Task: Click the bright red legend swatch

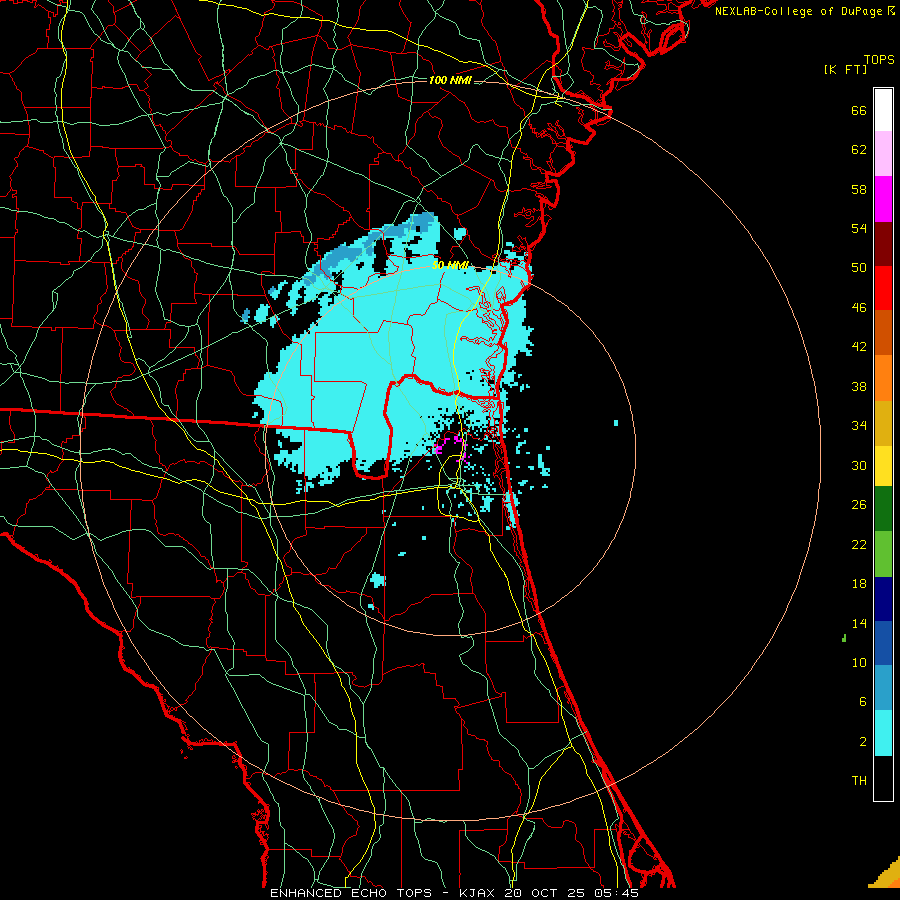Action: (883, 288)
